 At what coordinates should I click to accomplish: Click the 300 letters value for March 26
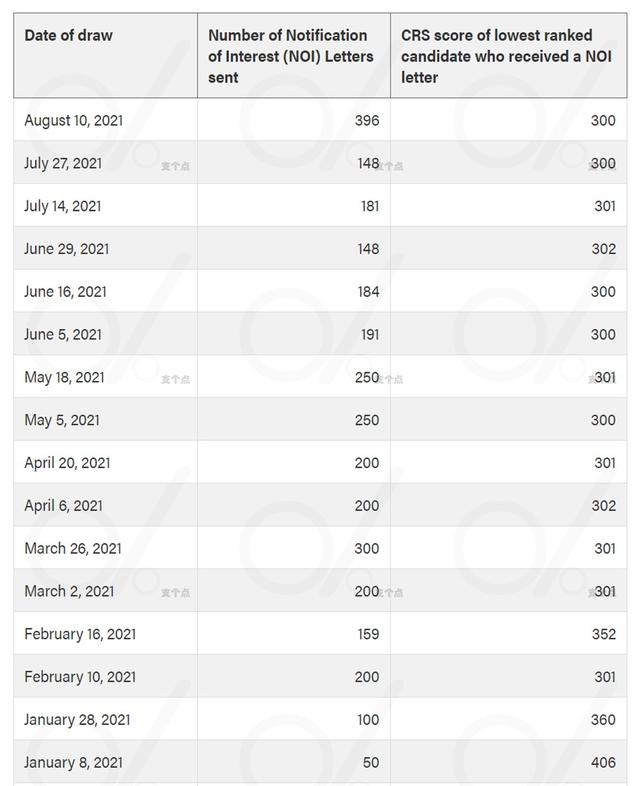366,548
